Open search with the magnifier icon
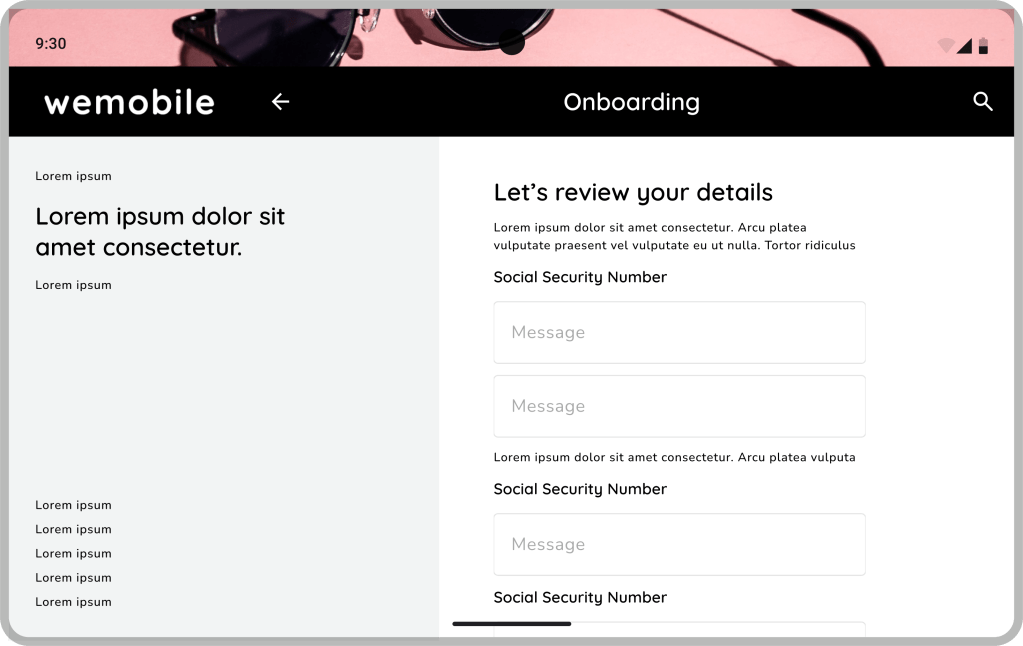The width and height of the screenshot is (1023, 646). coord(983,102)
